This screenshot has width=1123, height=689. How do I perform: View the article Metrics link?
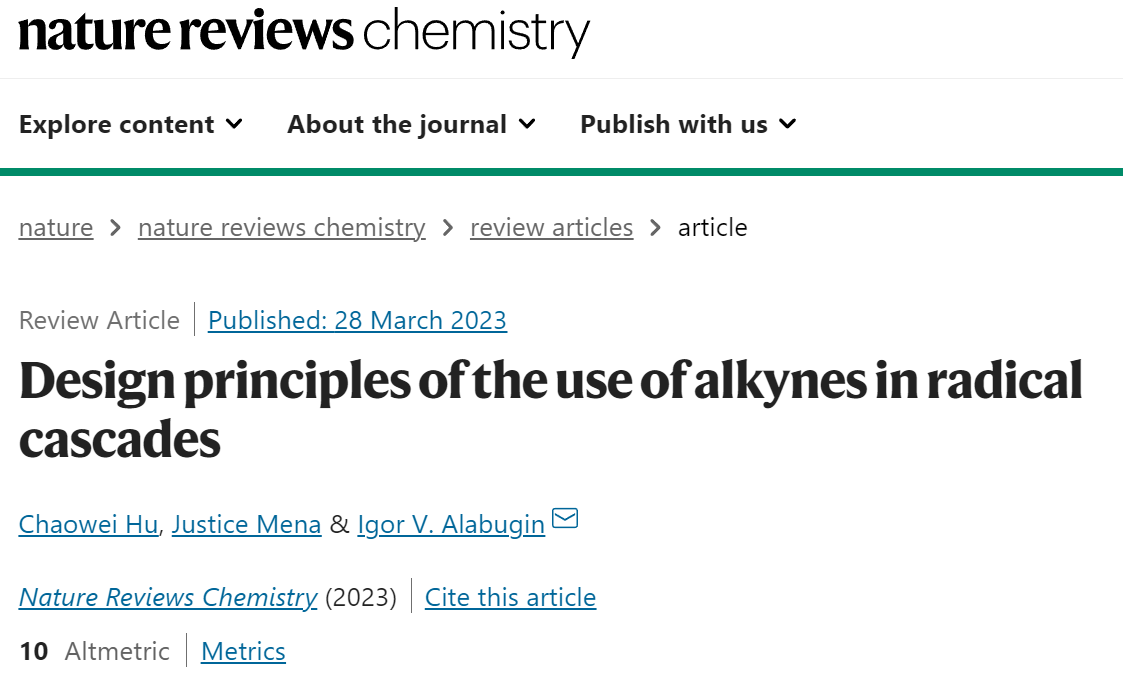click(x=244, y=651)
